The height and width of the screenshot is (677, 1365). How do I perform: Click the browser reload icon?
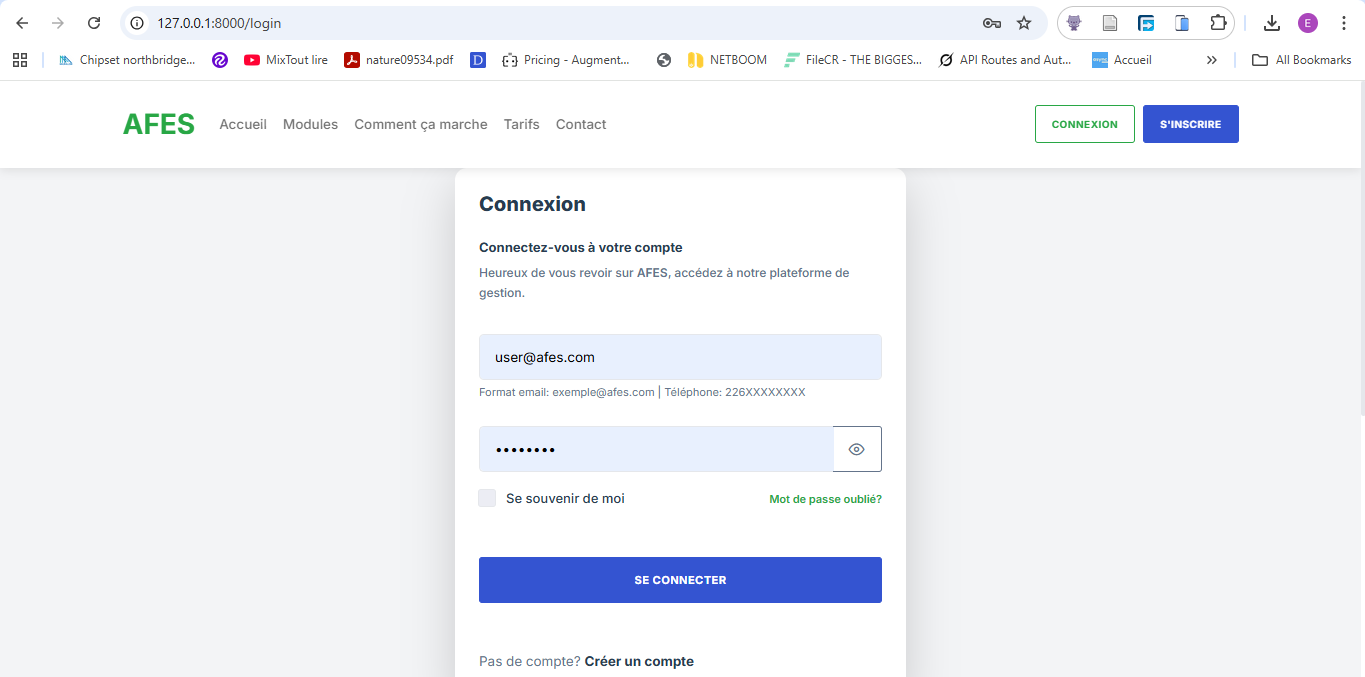(94, 23)
